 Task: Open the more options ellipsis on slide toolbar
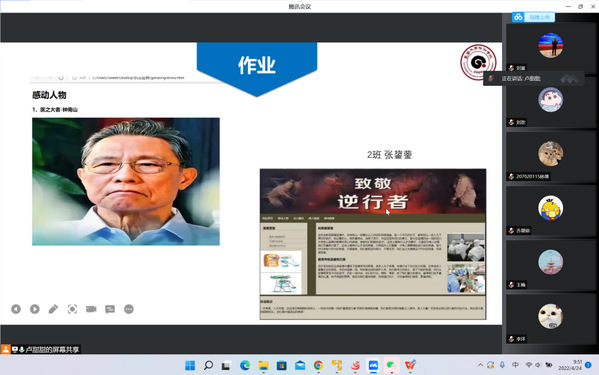129,309
